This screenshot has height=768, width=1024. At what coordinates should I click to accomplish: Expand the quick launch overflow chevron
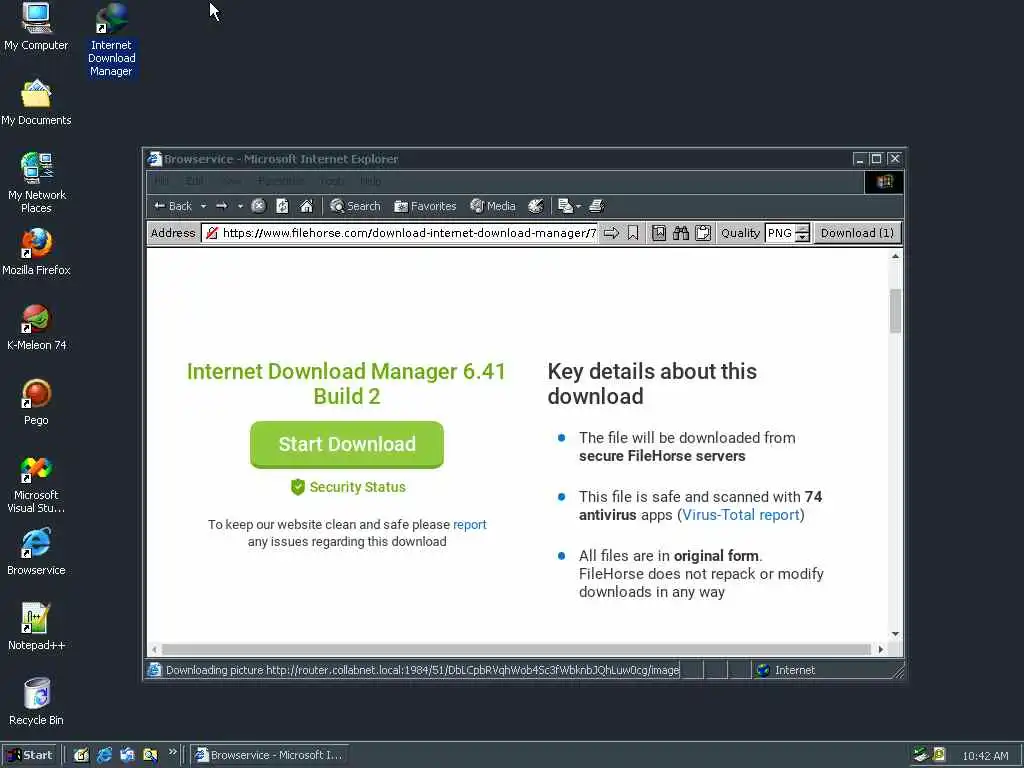172,752
